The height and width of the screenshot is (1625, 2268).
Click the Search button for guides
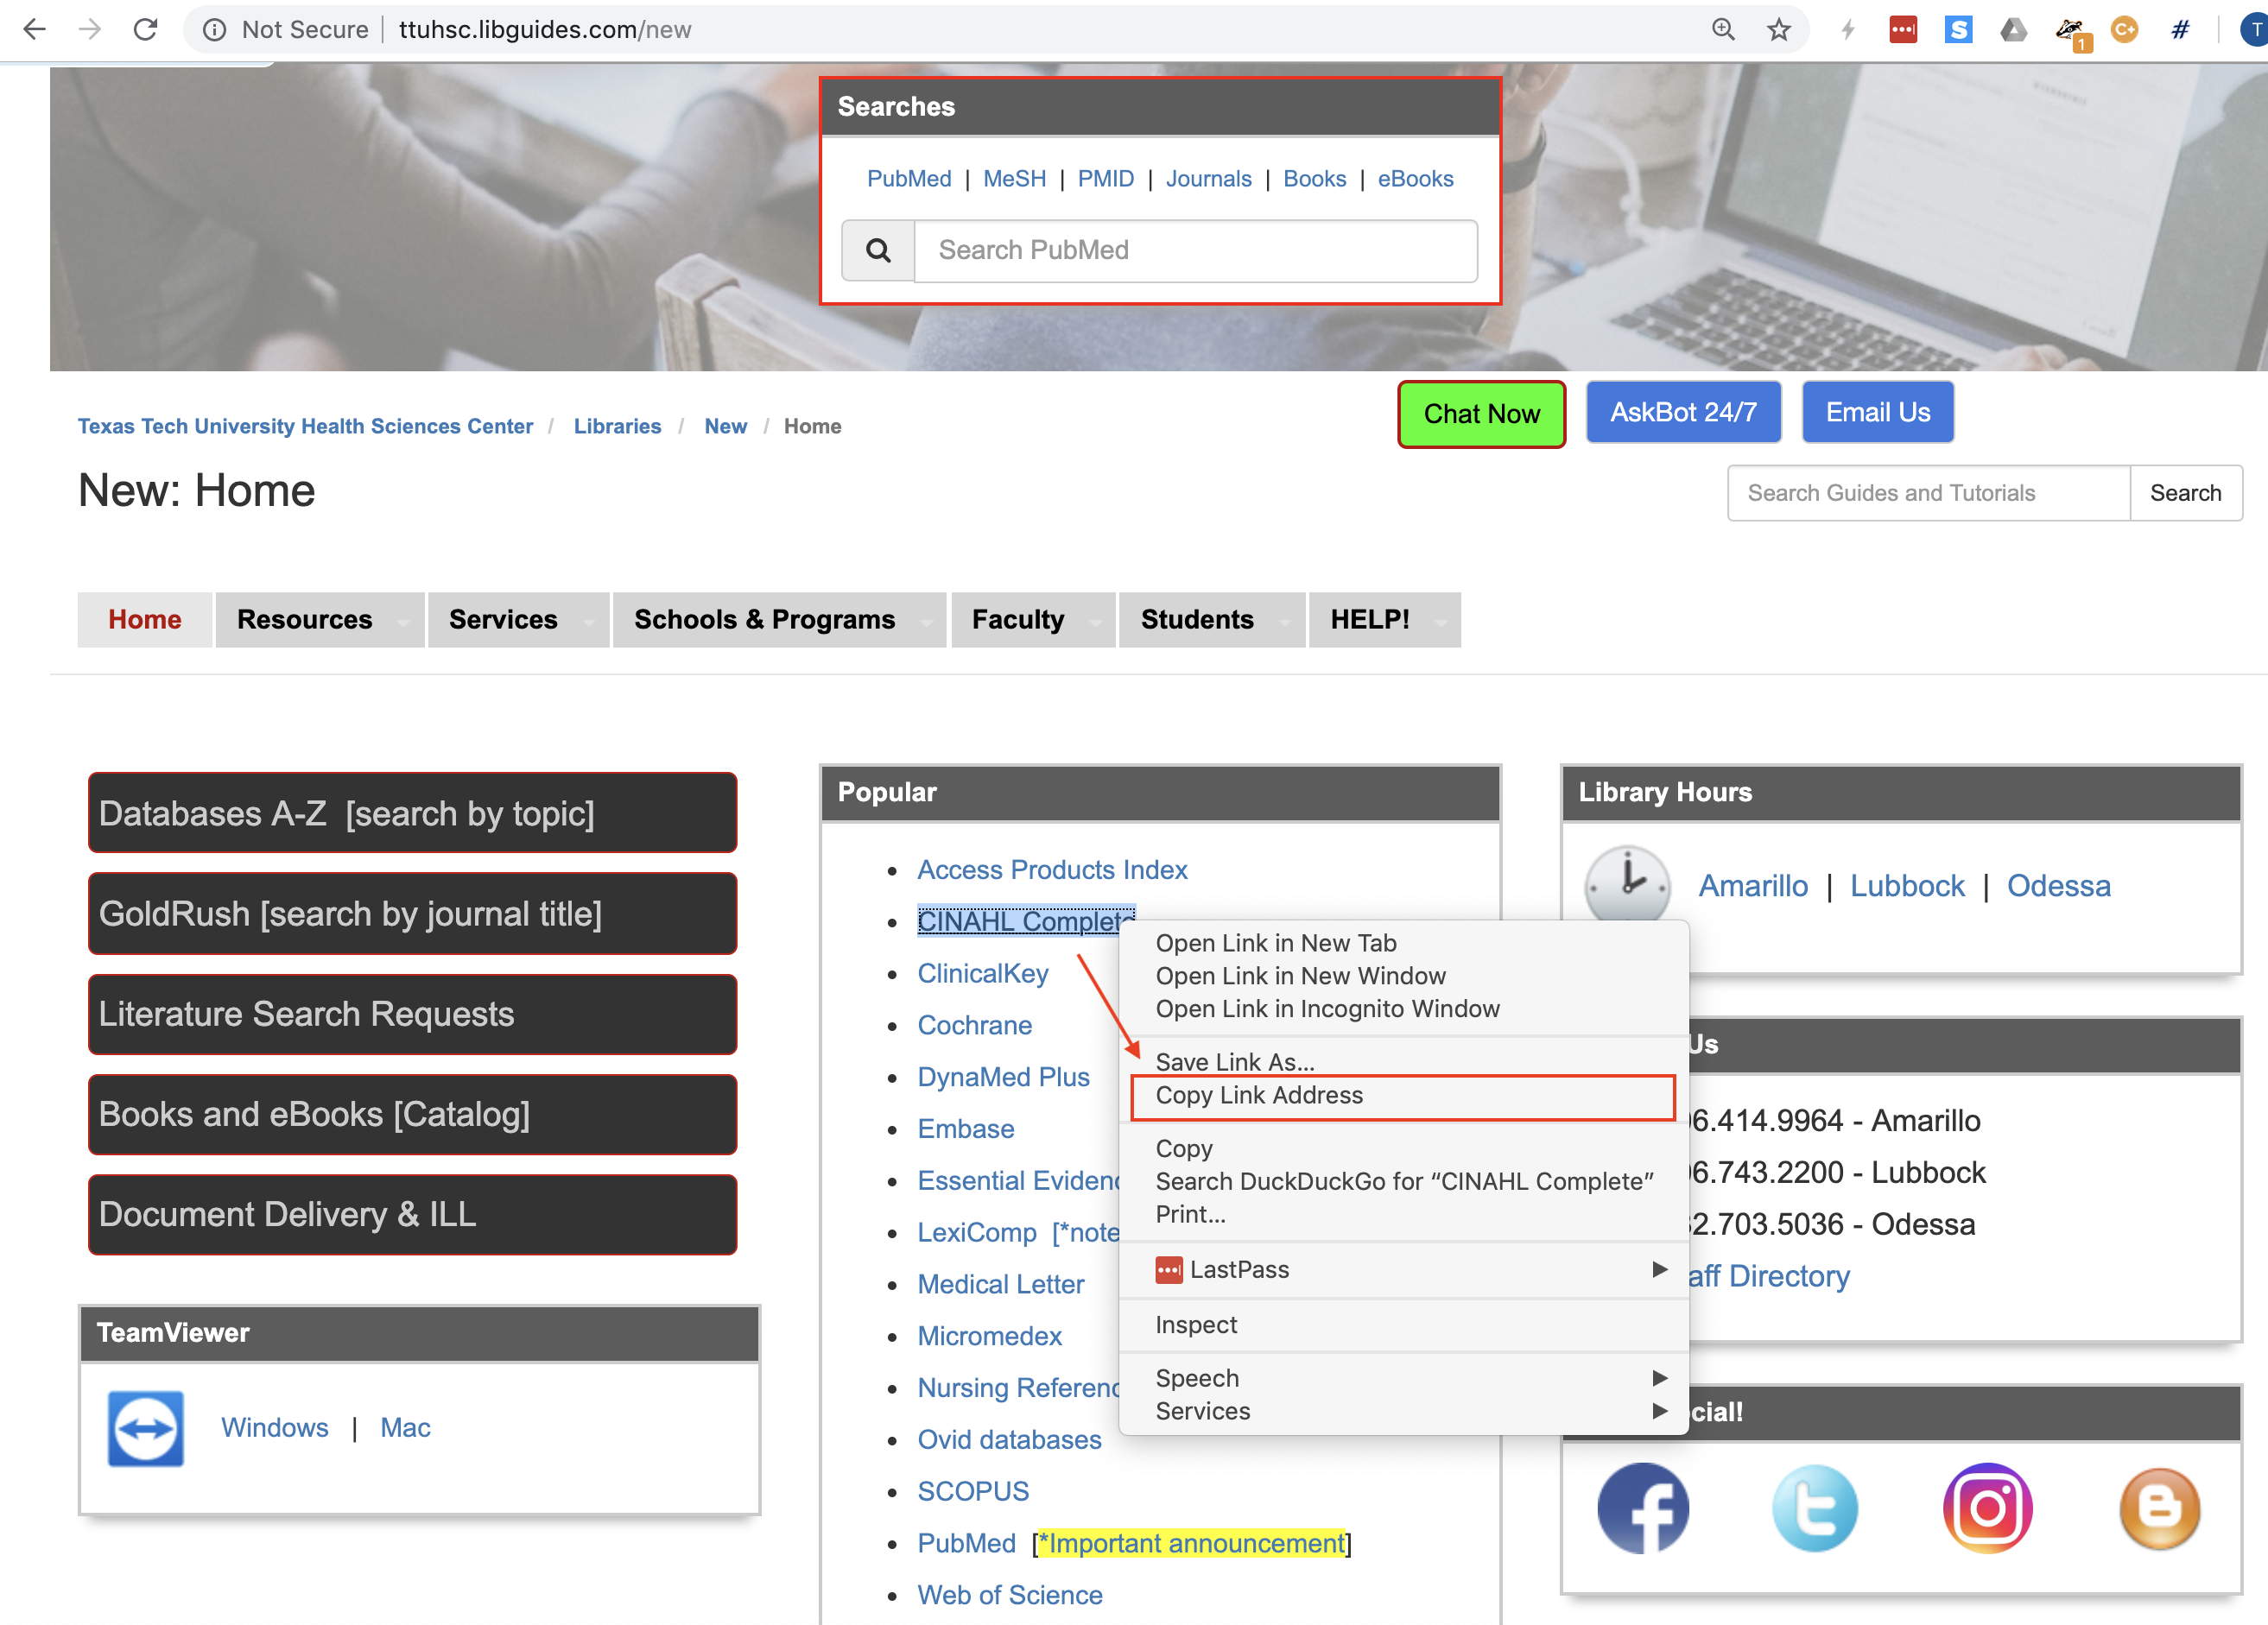pos(2185,493)
